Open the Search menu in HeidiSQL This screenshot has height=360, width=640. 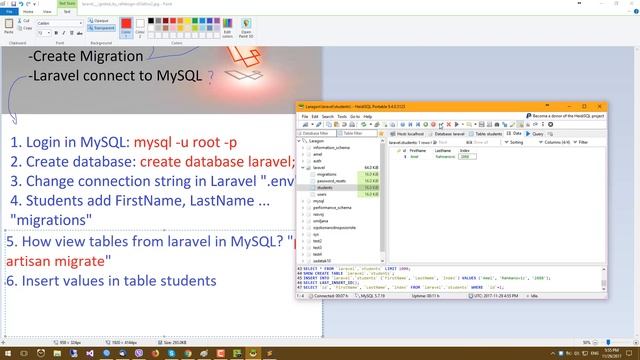(x=327, y=116)
